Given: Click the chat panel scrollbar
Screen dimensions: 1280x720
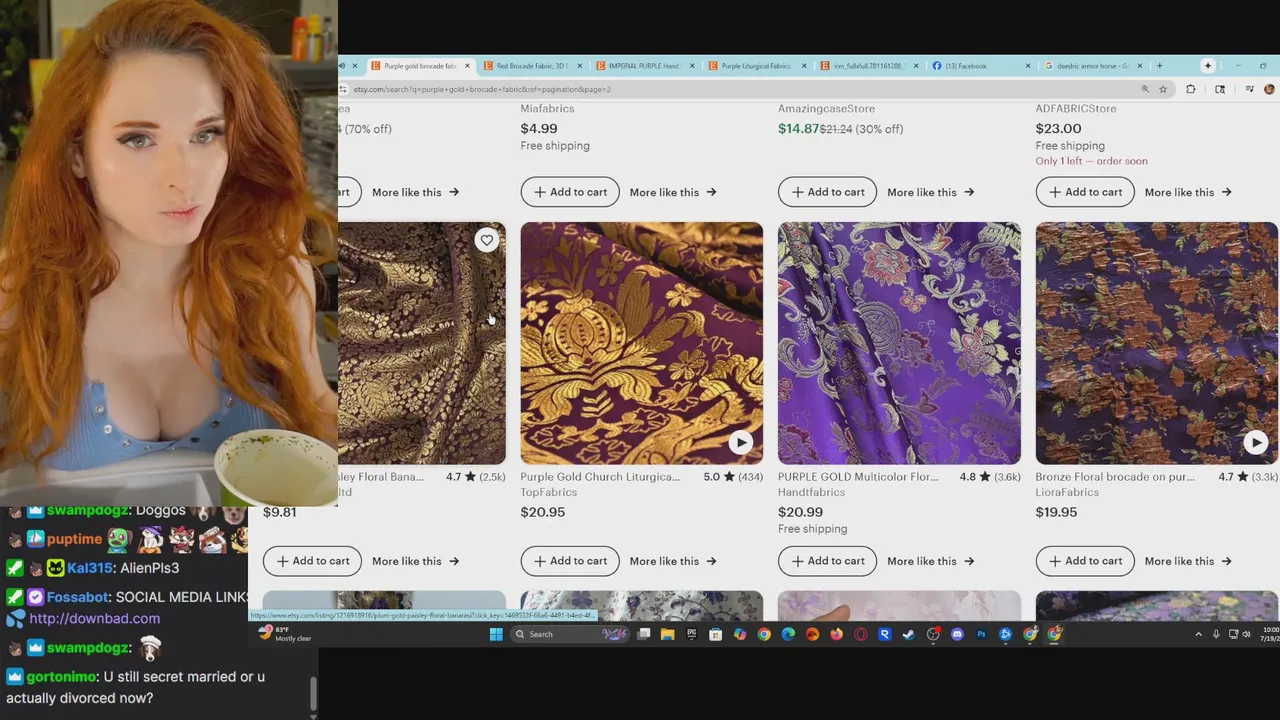Looking at the screenshot, I should tap(314, 695).
